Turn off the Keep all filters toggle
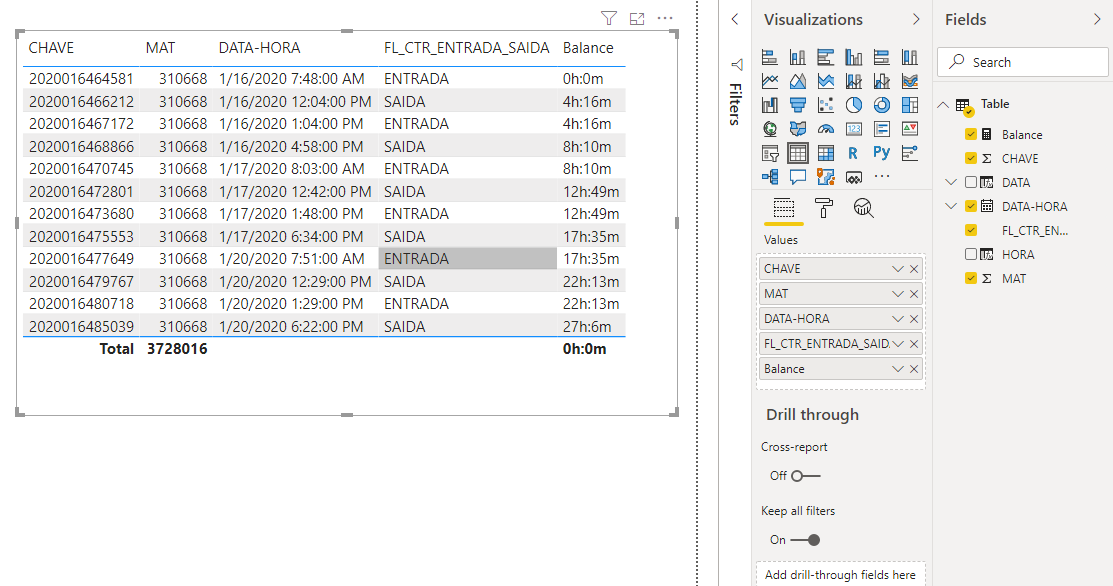The image size is (1113, 586). pyautogui.click(x=805, y=540)
